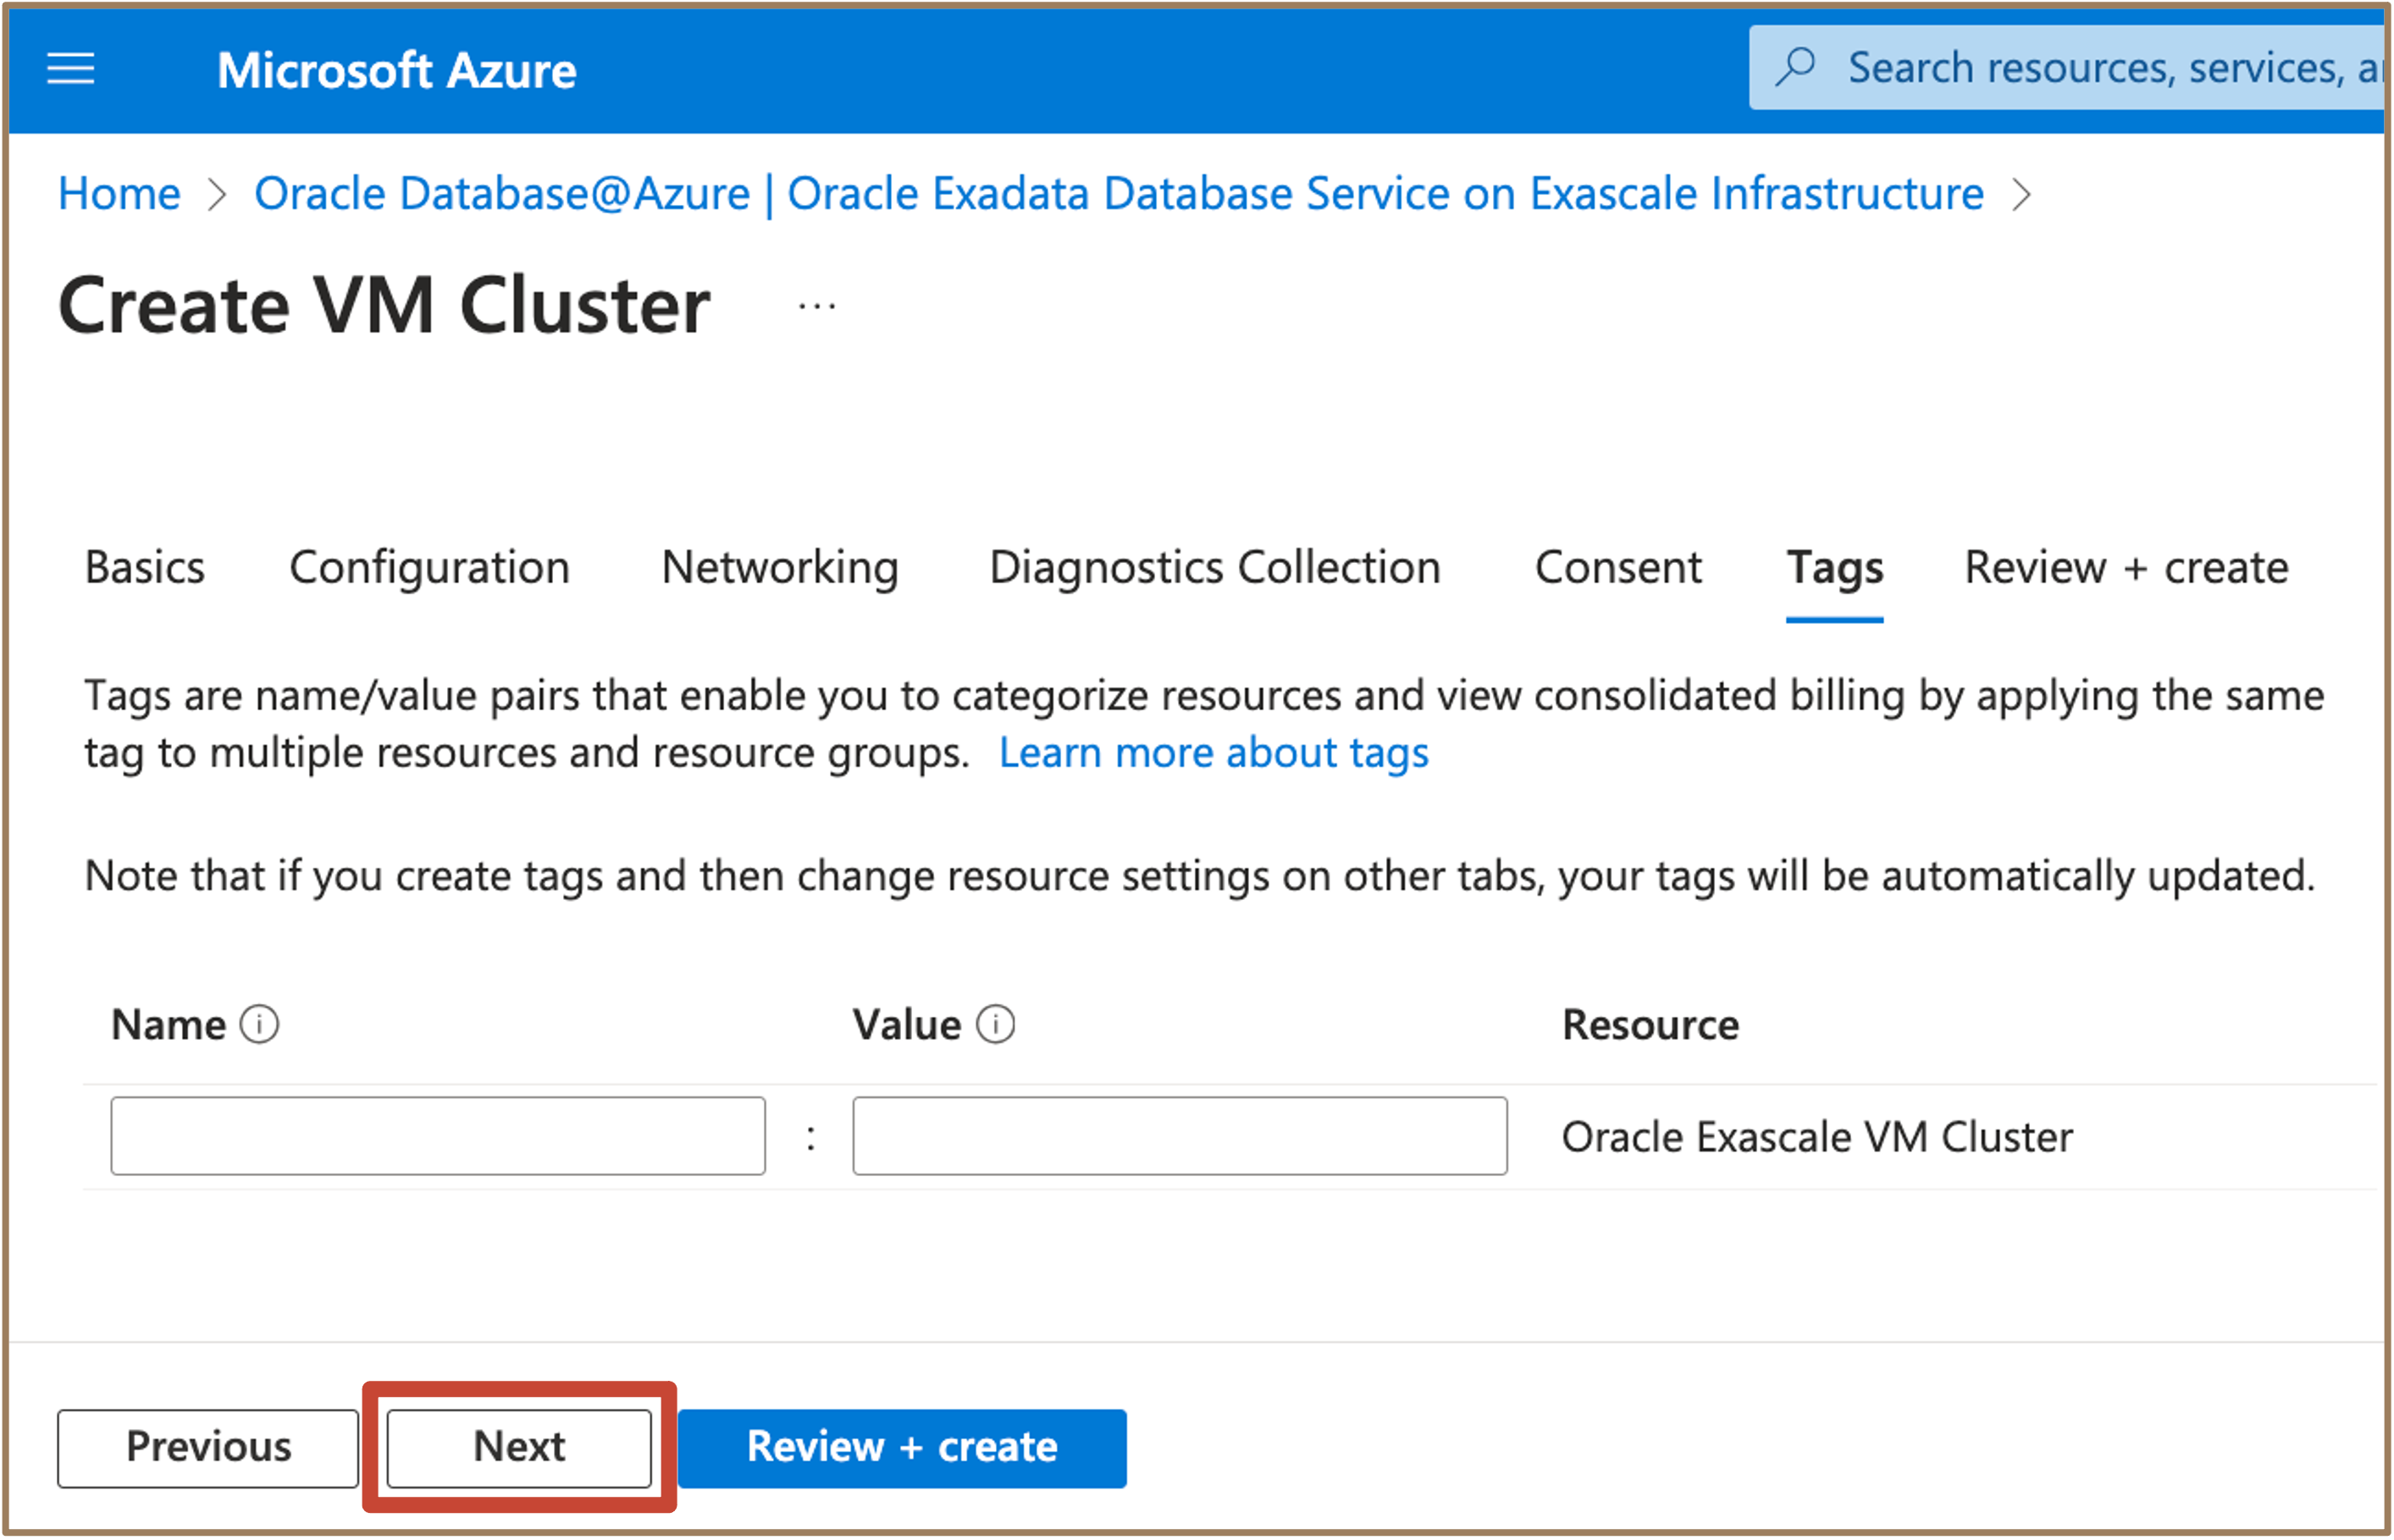Viewport: 2394px width, 1540px height.
Task: Open Oracle Exadata Database Service breadcrumb
Action: click(1118, 193)
